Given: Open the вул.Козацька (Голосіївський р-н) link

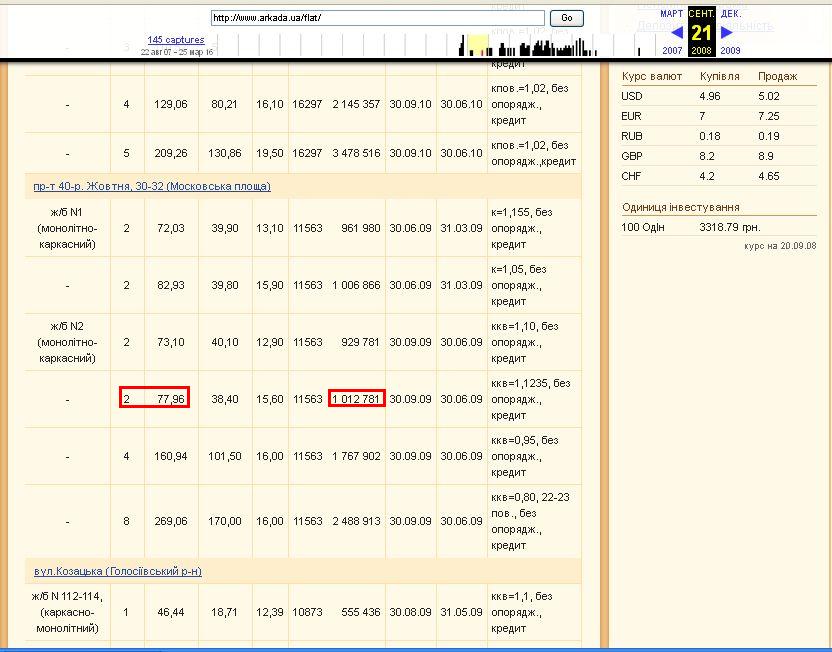Looking at the screenshot, I should (118, 571).
